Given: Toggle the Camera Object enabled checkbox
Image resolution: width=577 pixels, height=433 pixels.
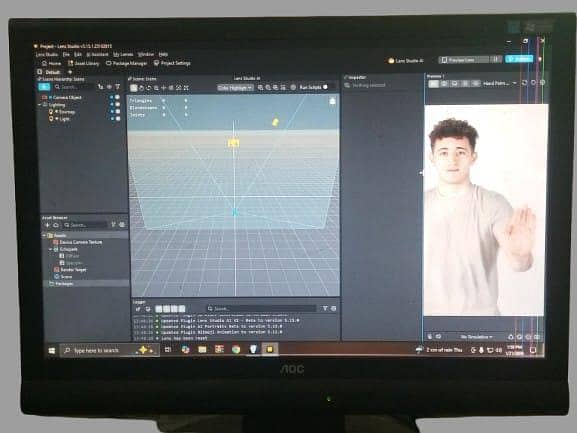Looking at the screenshot, I should tap(117, 97).
